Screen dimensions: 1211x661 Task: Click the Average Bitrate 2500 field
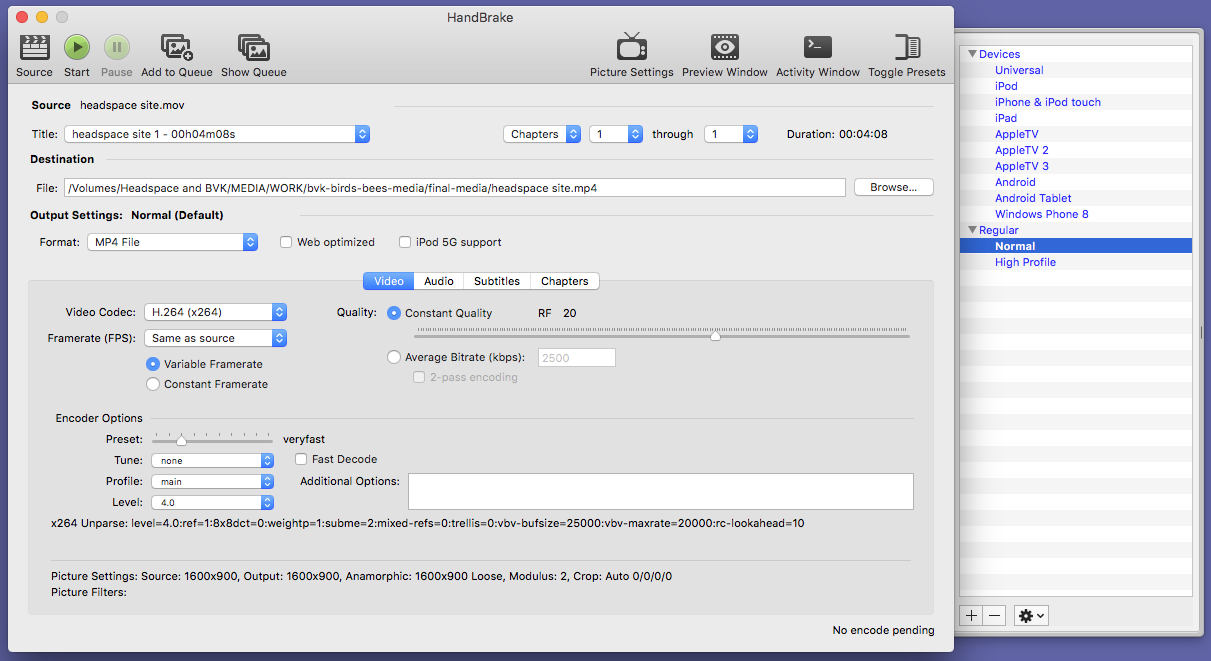pos(577,357)
